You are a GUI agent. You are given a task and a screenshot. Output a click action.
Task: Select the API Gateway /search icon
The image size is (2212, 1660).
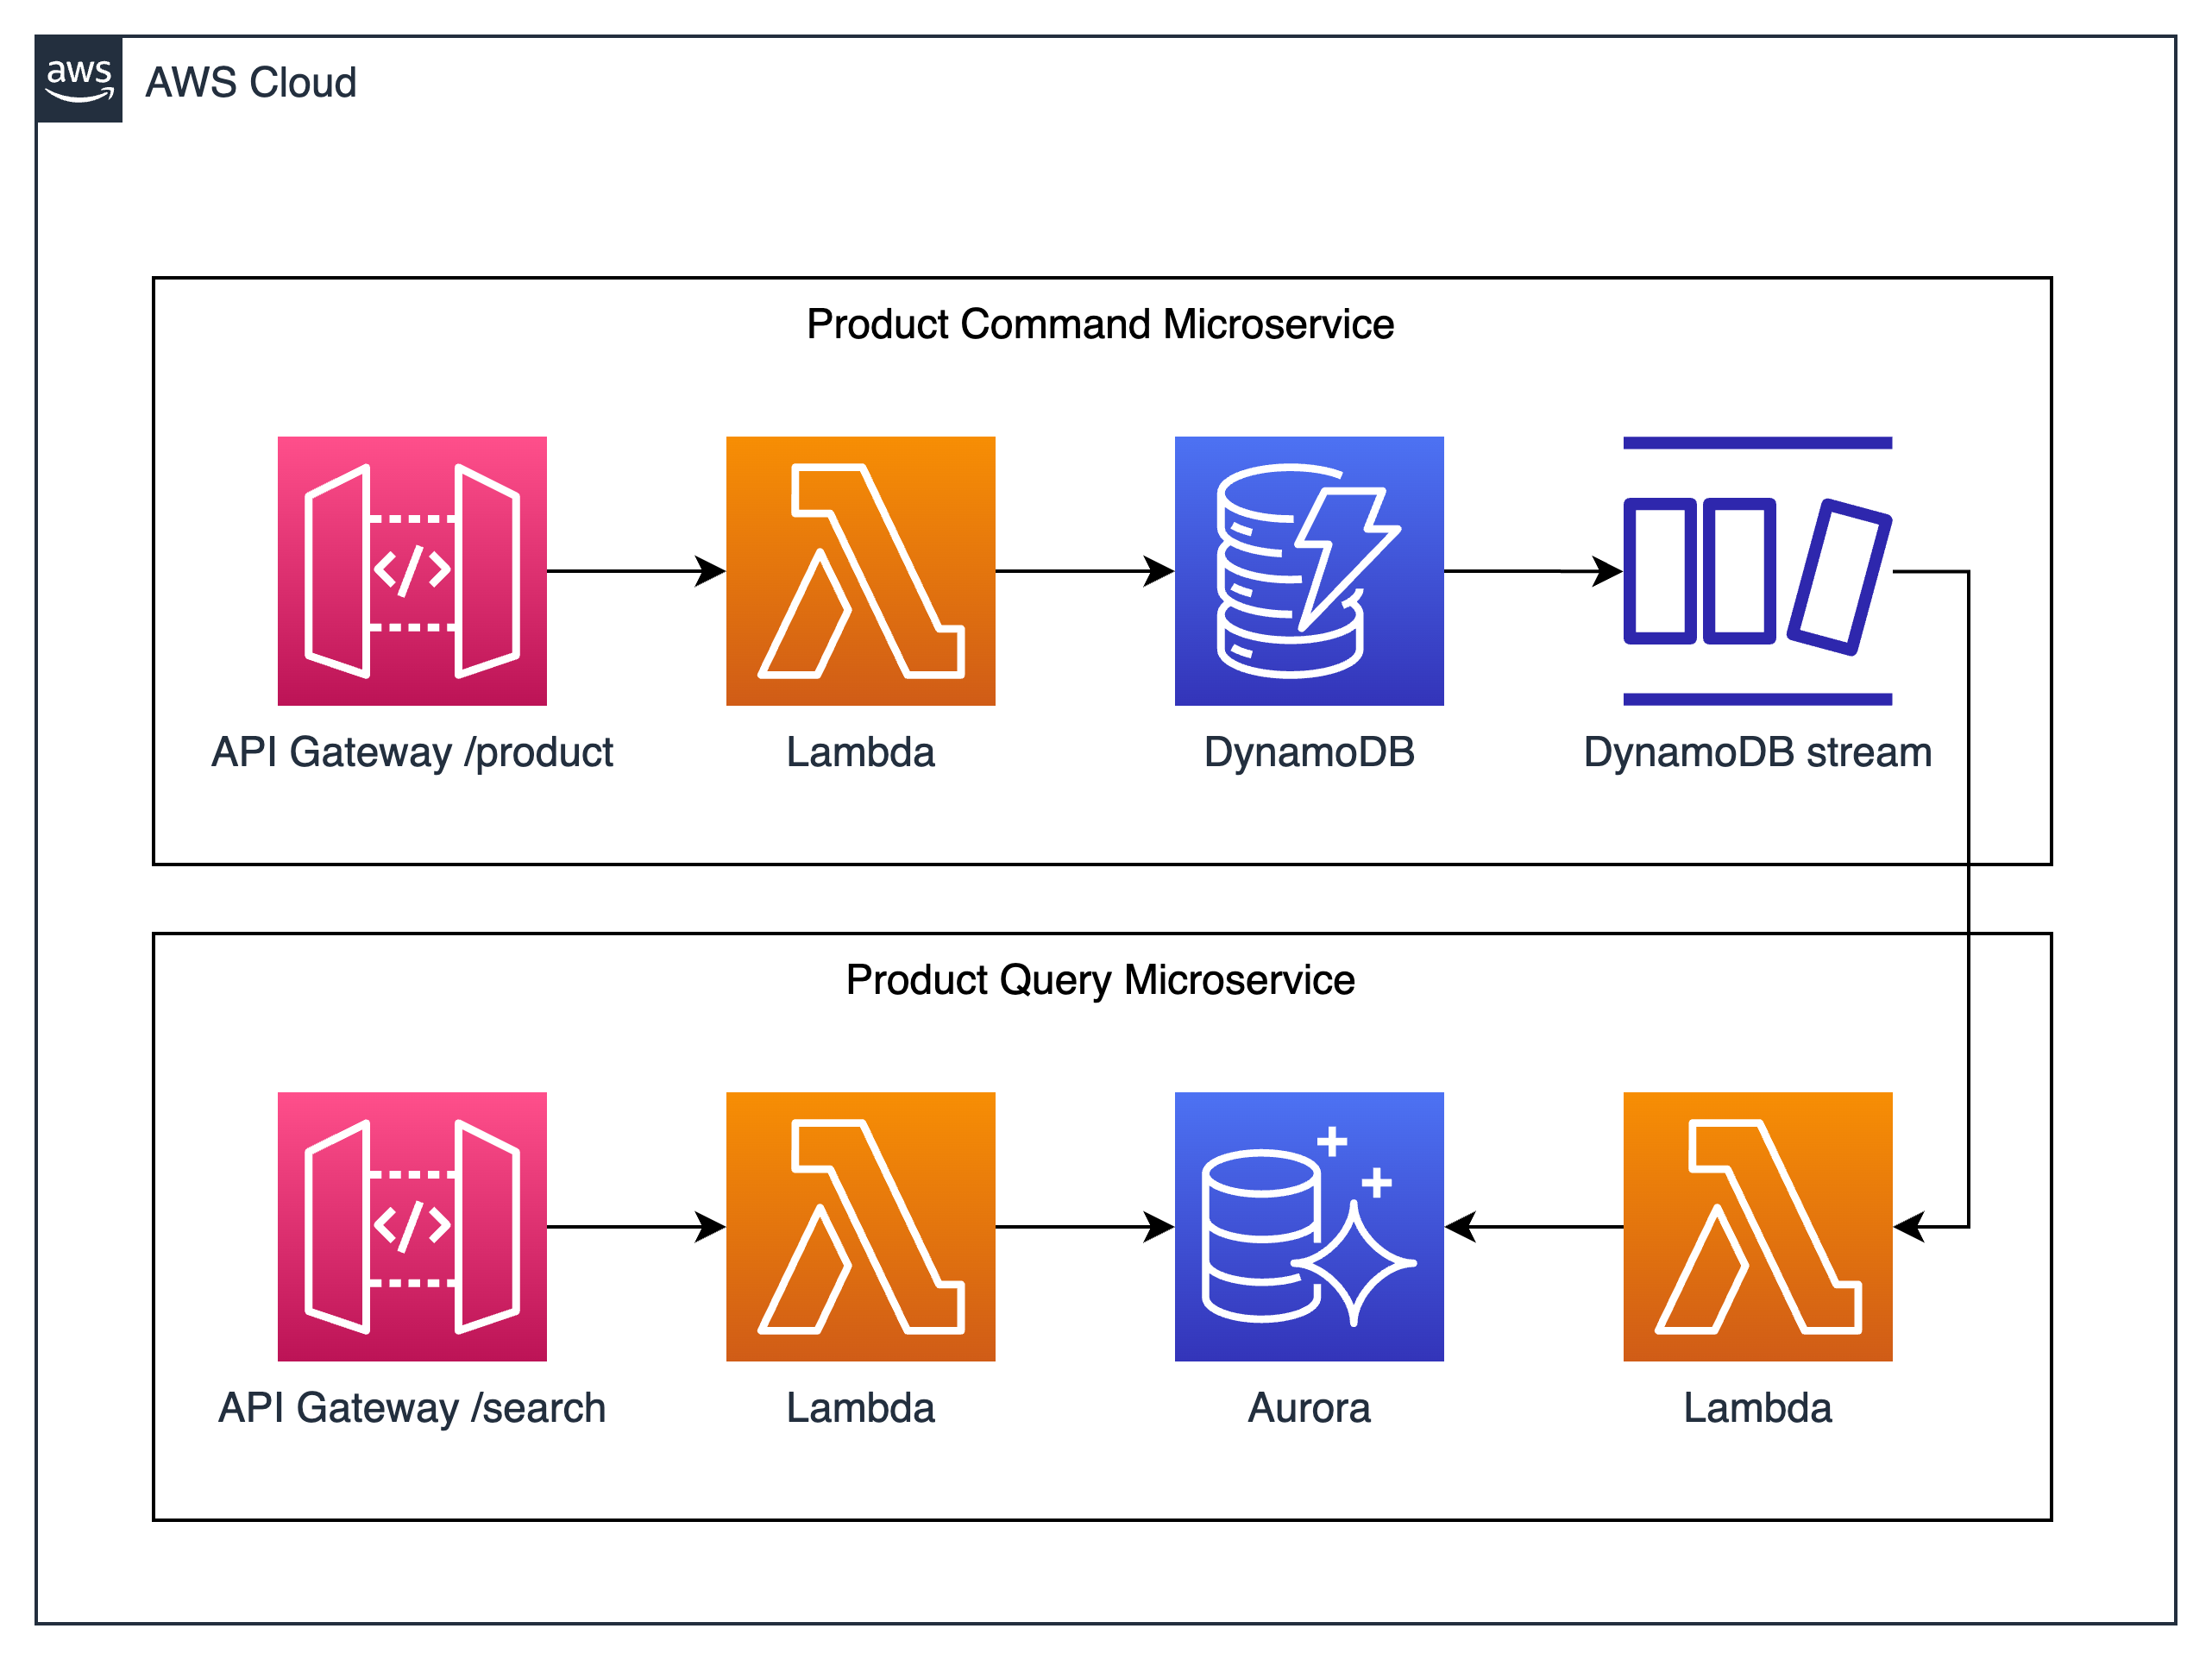[x=412, y=1227]
